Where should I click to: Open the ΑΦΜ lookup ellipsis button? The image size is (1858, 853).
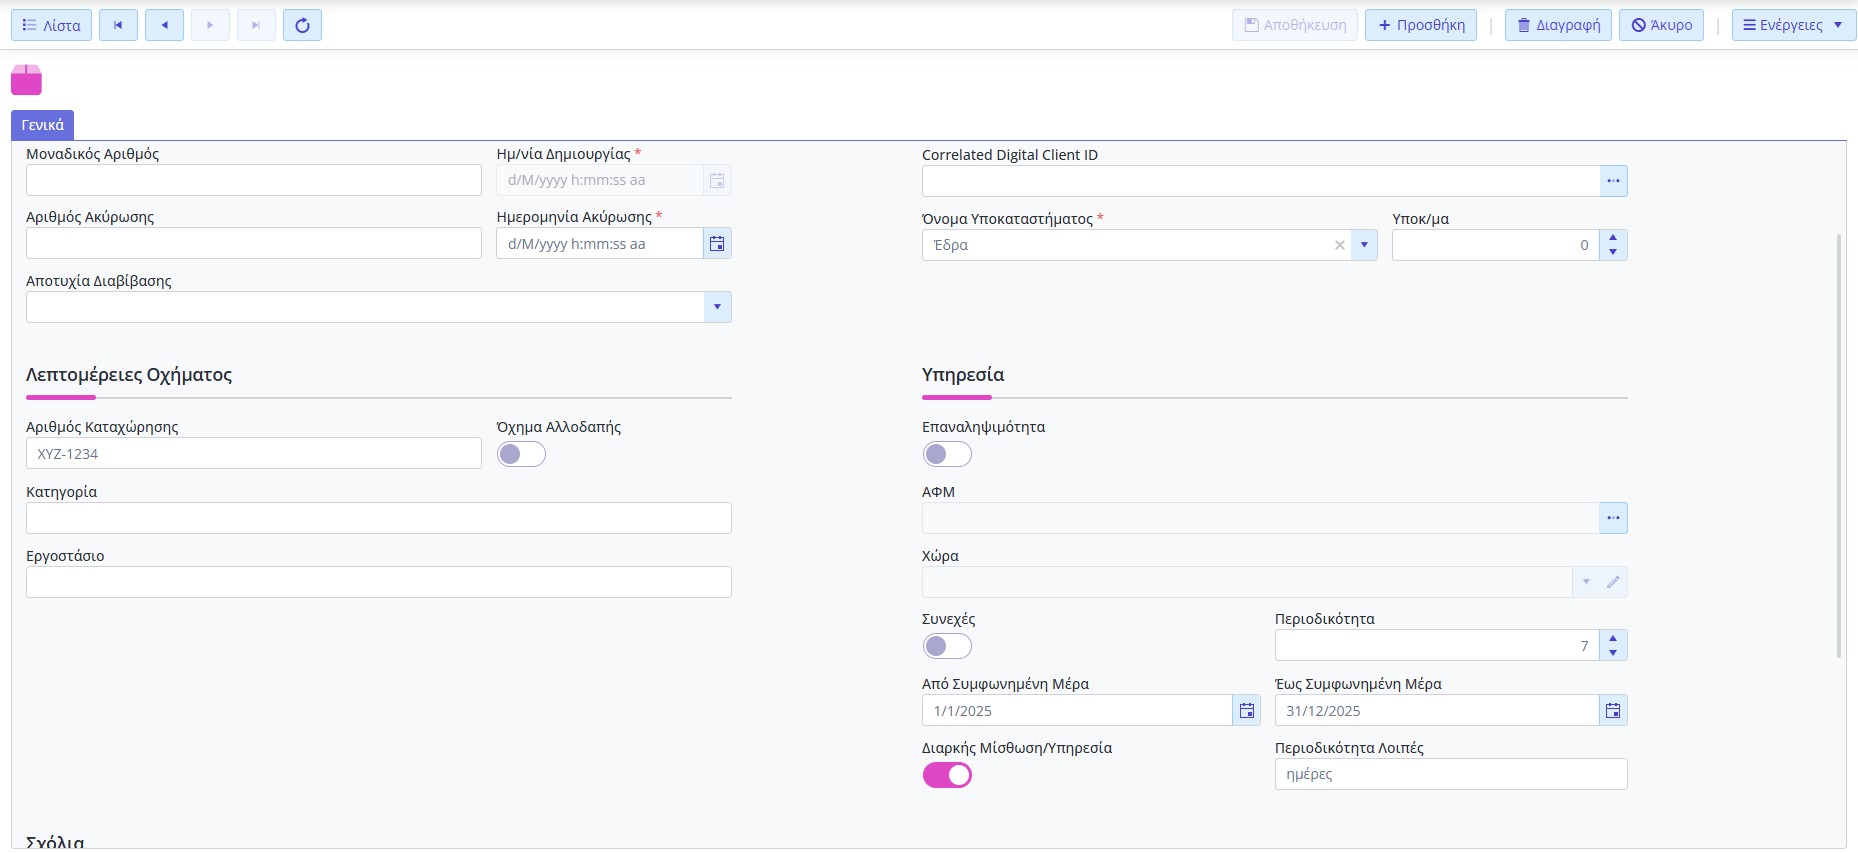point(1613,518)
